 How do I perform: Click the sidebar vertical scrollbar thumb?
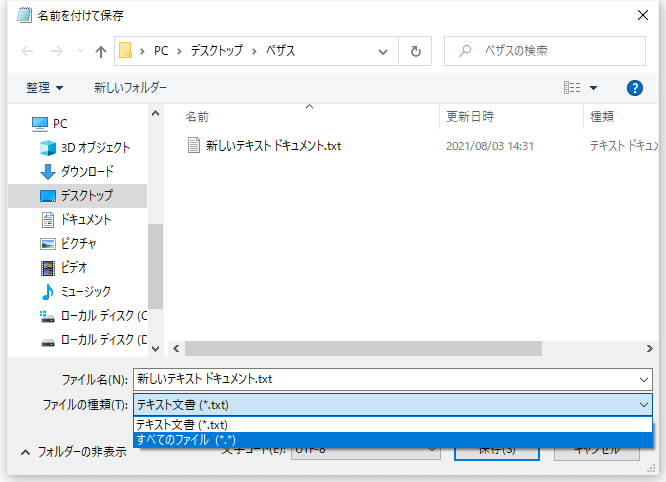click(x=155, y=266)
